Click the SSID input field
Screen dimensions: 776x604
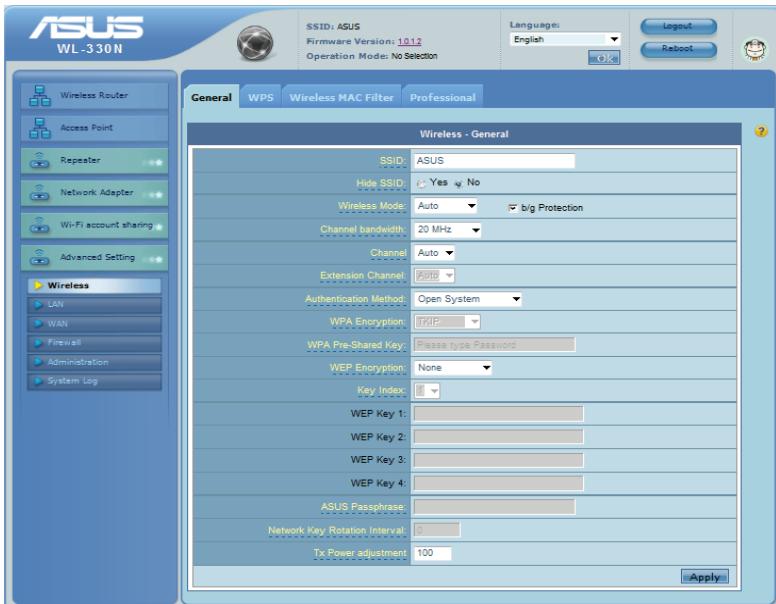pos(494,161)
